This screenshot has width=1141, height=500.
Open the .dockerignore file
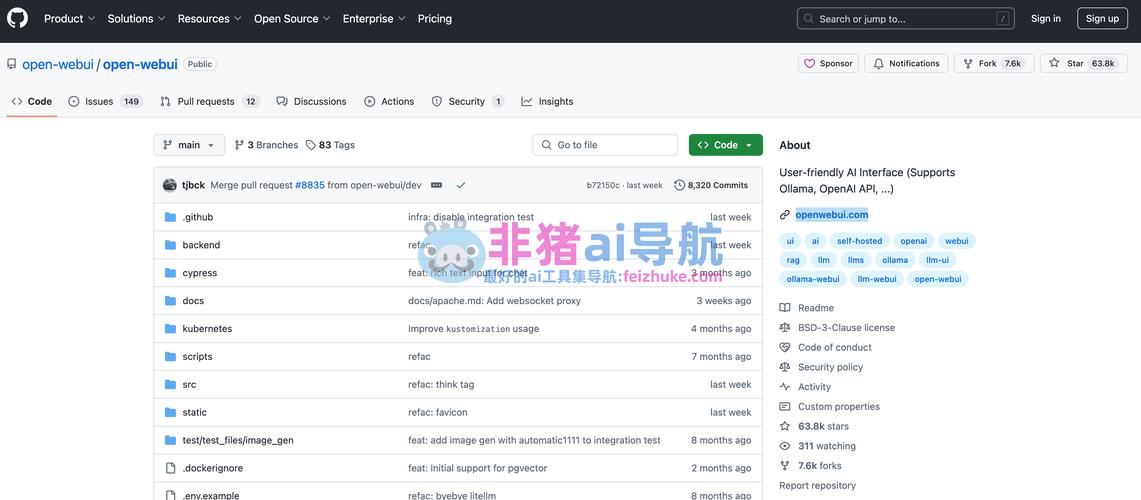(212, 468)
